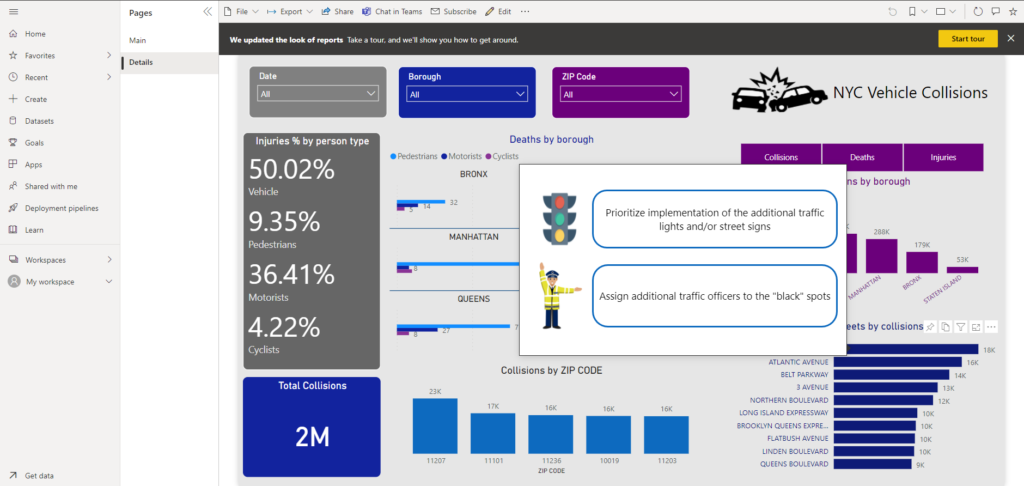Expand the Workspaces chevron
The height and width of the screenshot is (486, 1024).
(109, 259)
